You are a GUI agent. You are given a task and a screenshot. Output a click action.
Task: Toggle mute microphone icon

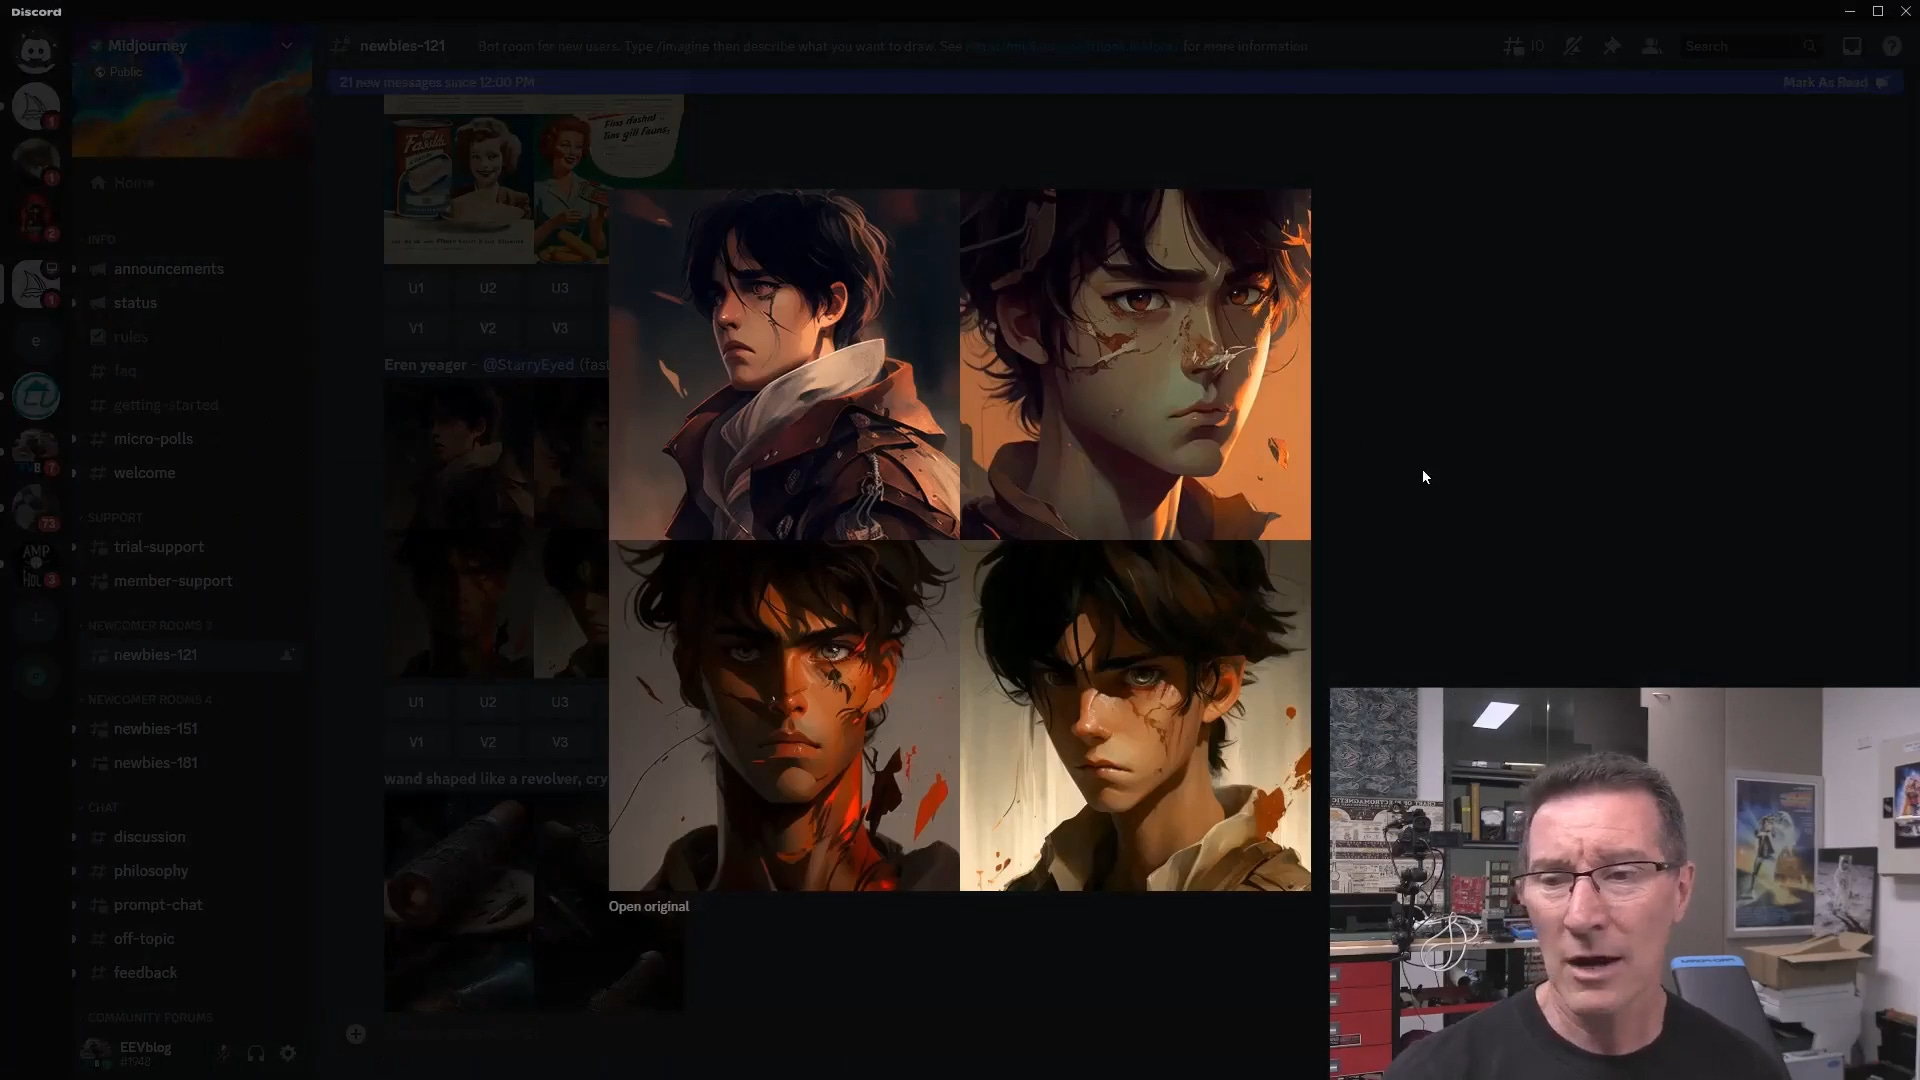coord(223,1053)
